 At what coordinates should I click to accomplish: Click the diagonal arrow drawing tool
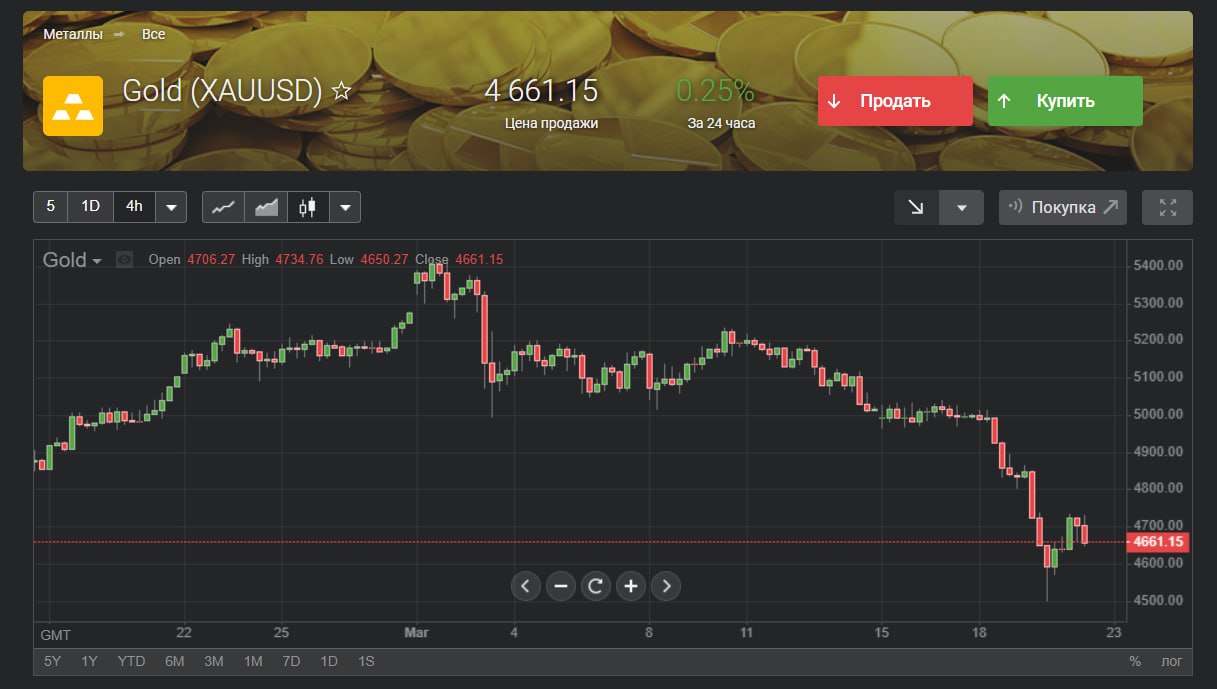[916, 207]
